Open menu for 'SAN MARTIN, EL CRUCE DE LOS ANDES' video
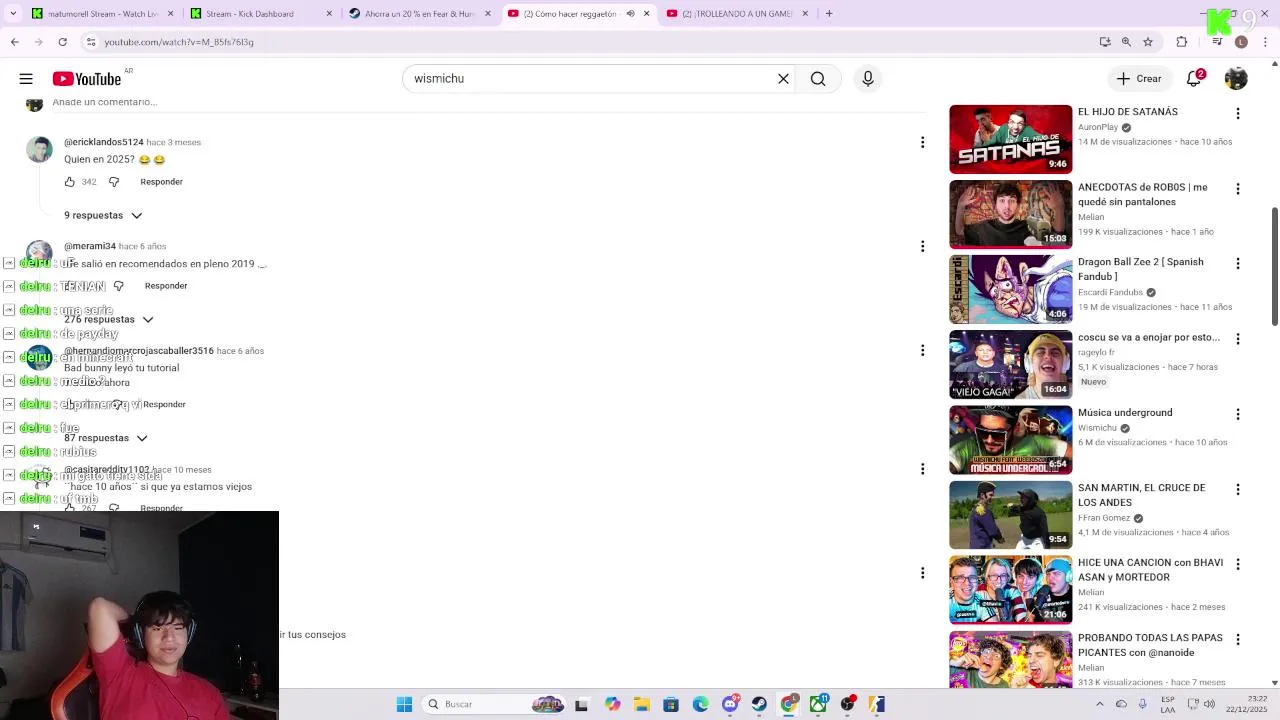Viewport: 1280px width, 720px height. pos(1238,490)
